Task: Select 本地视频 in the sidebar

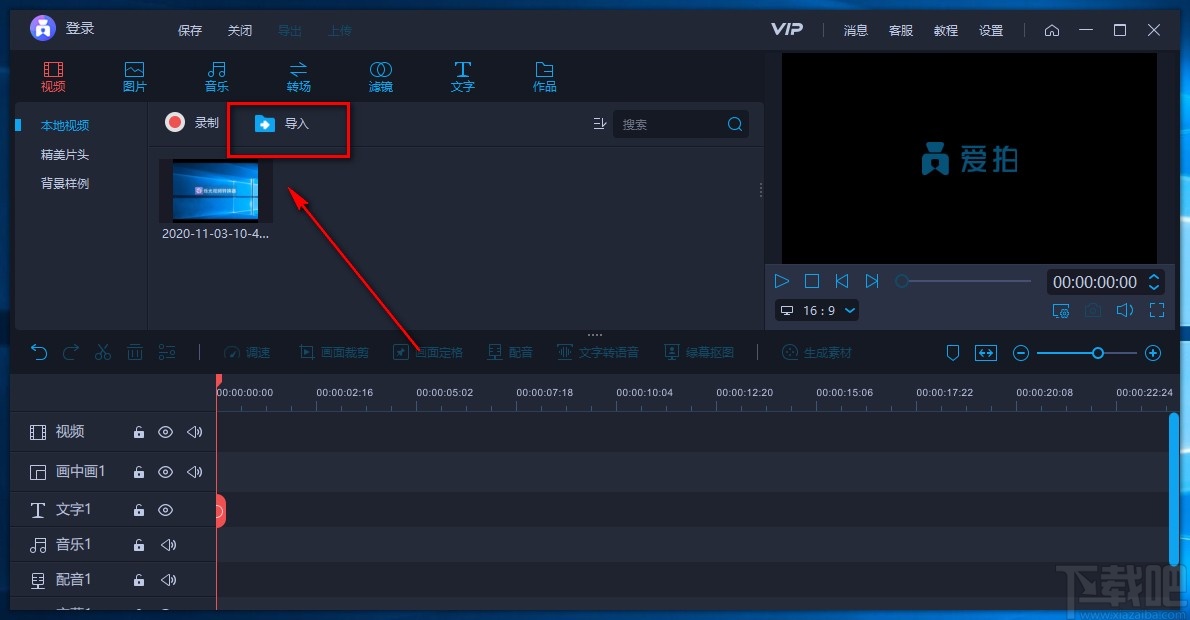Action: click(65, 125)
